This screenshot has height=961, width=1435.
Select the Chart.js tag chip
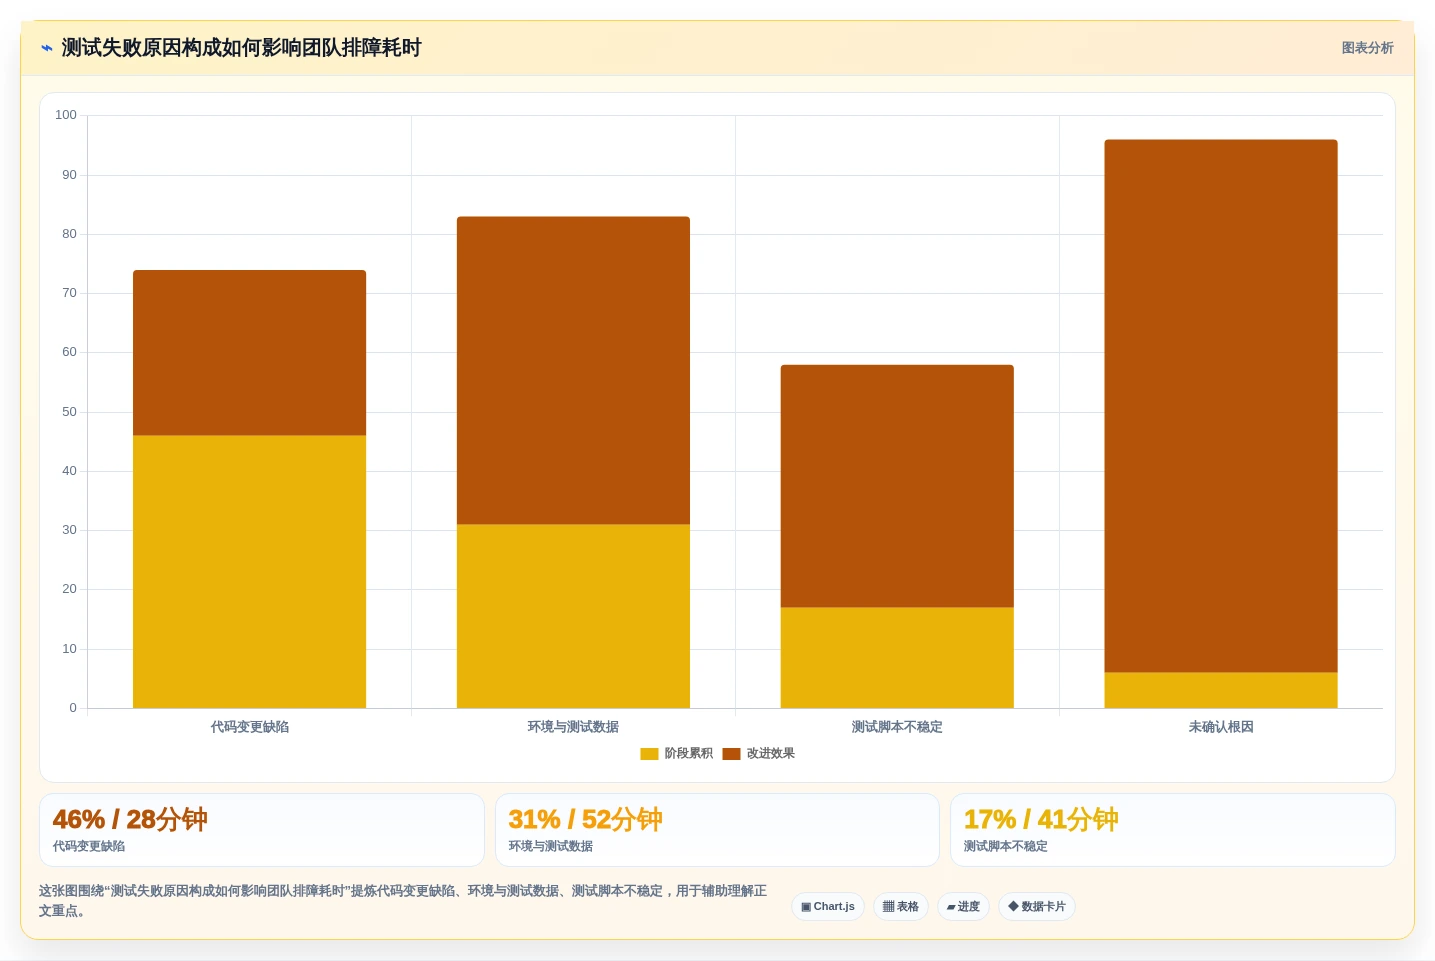(x=828, y=907)
